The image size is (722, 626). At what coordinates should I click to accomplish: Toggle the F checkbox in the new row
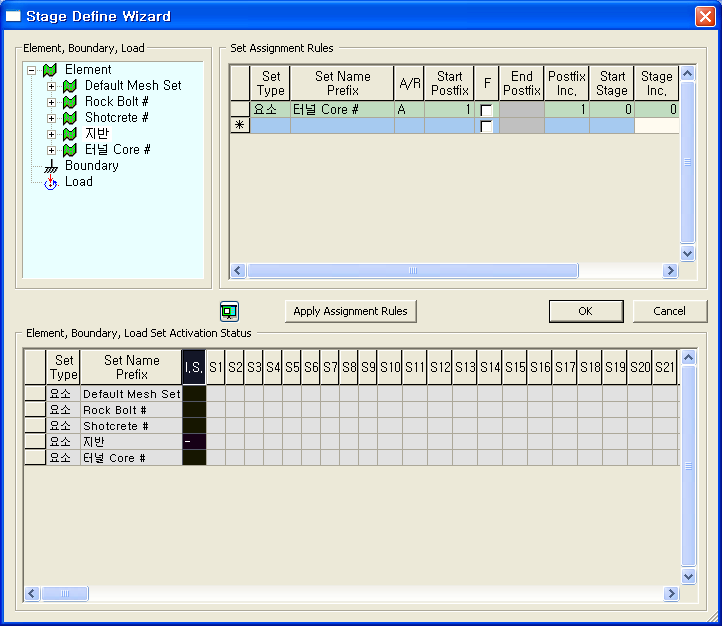point(486,126)
